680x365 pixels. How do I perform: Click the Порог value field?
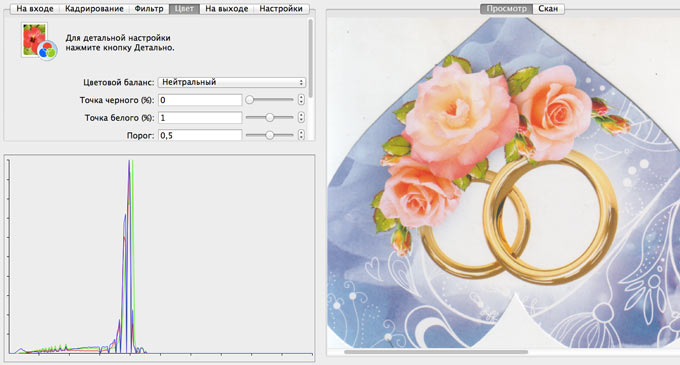point(200,135)
